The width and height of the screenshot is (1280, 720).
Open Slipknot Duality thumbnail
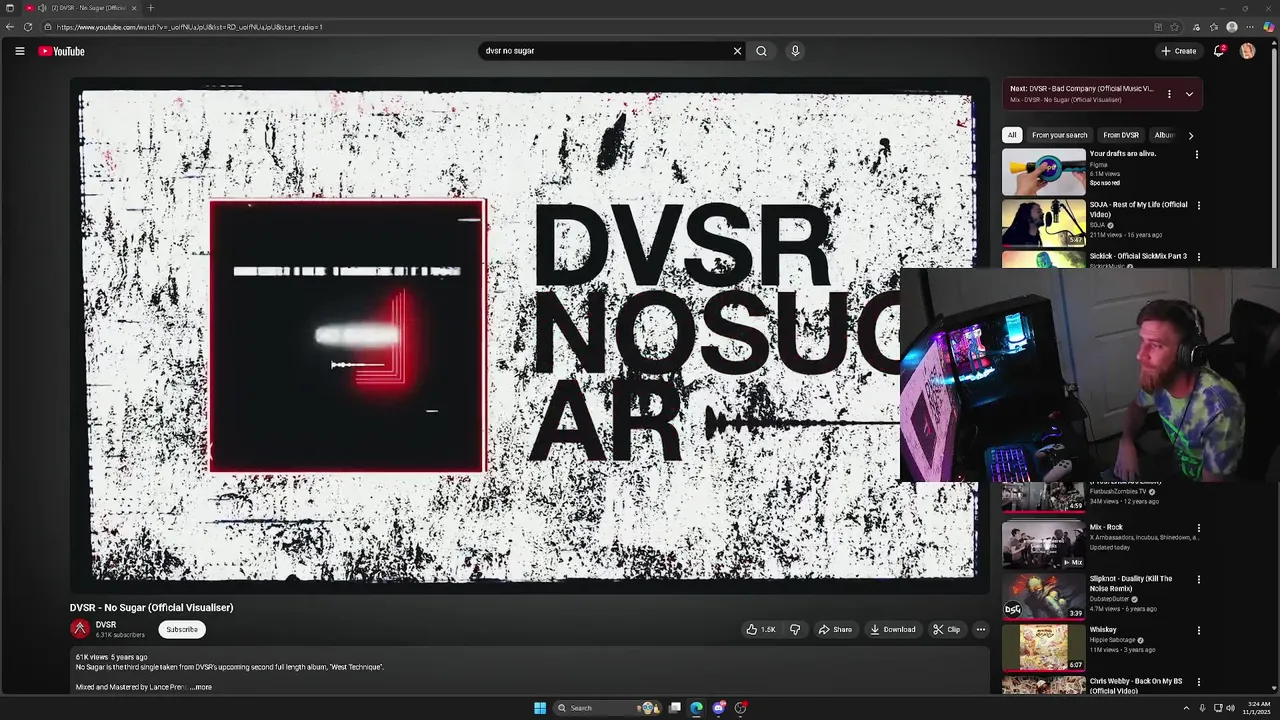coord(1044,595)
